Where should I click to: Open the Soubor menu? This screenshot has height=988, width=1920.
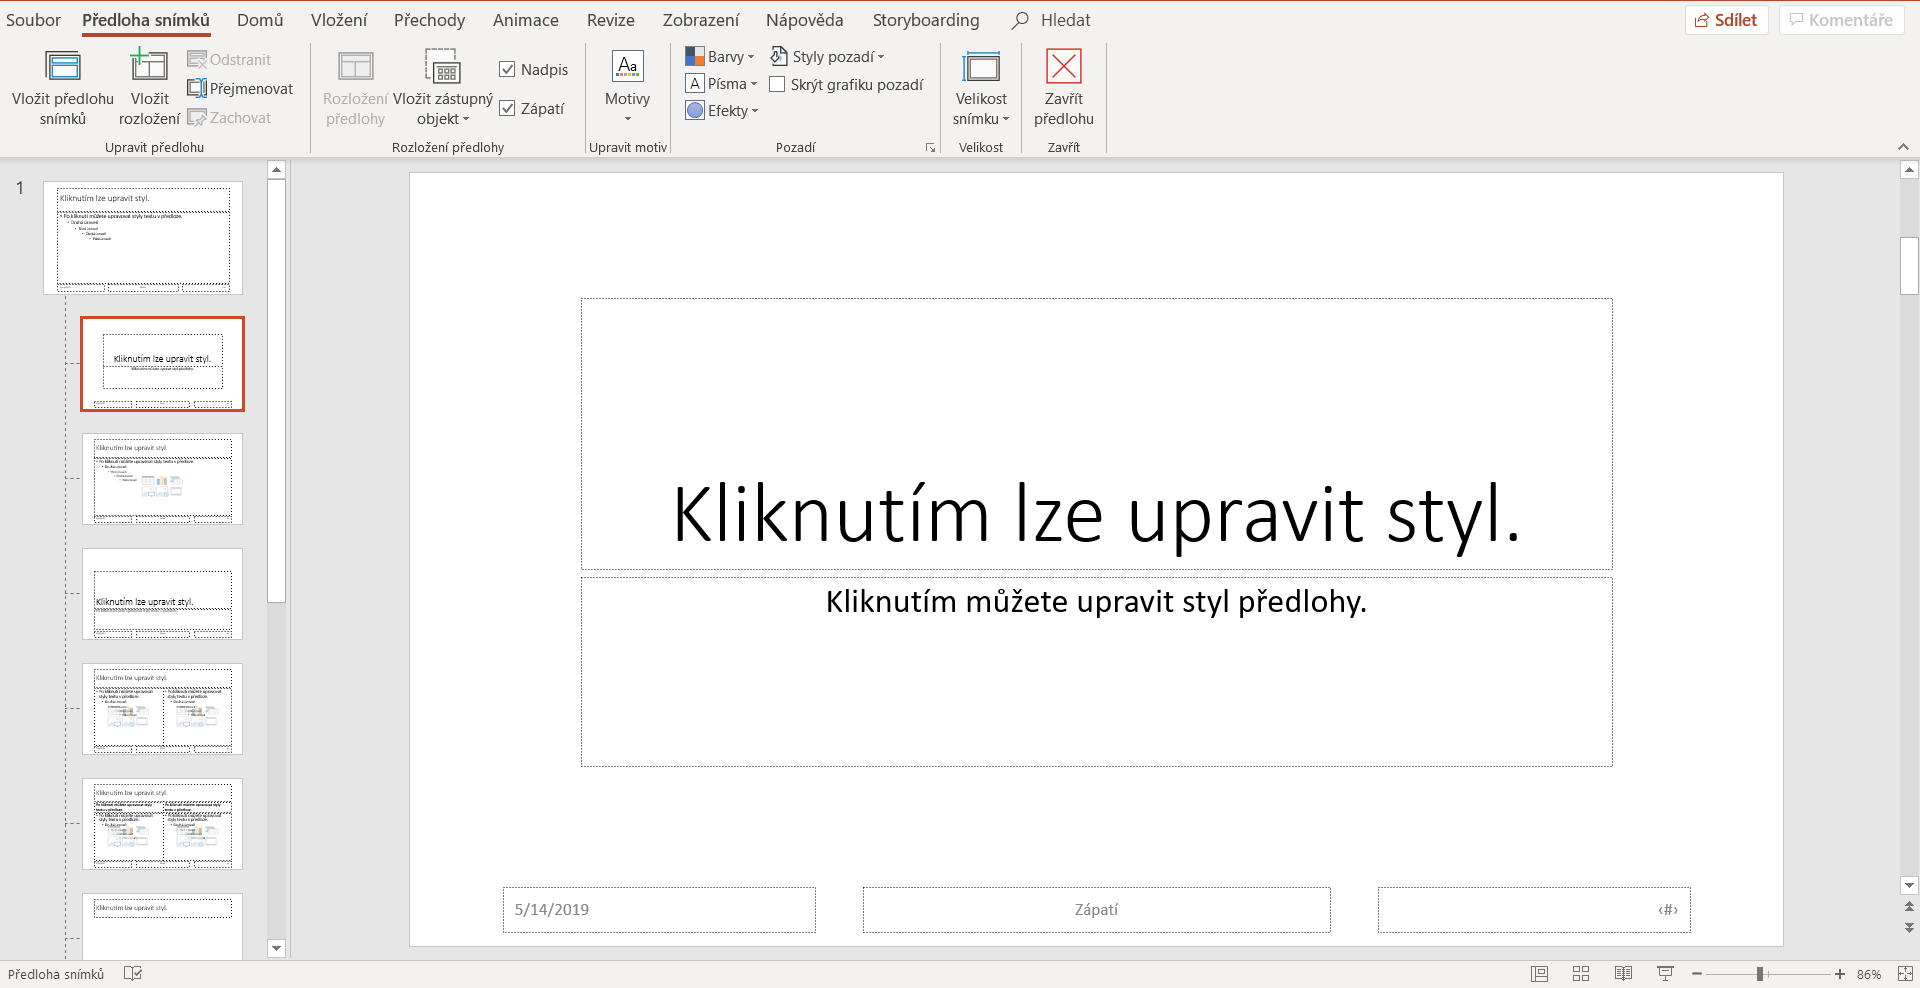[33, 20]
